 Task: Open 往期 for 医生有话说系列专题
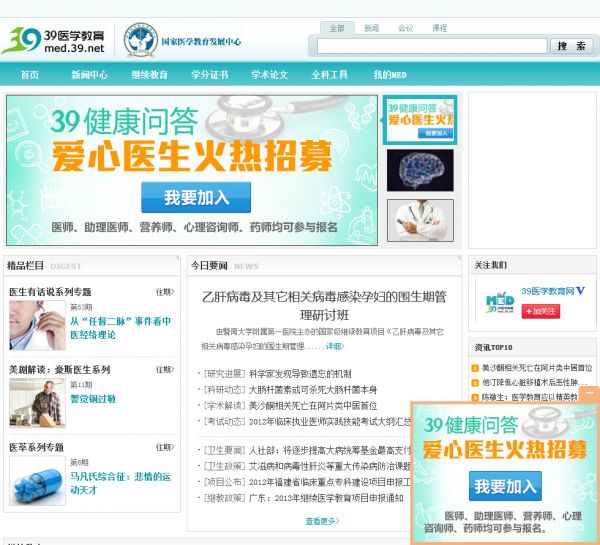click(x=165, y=292)
